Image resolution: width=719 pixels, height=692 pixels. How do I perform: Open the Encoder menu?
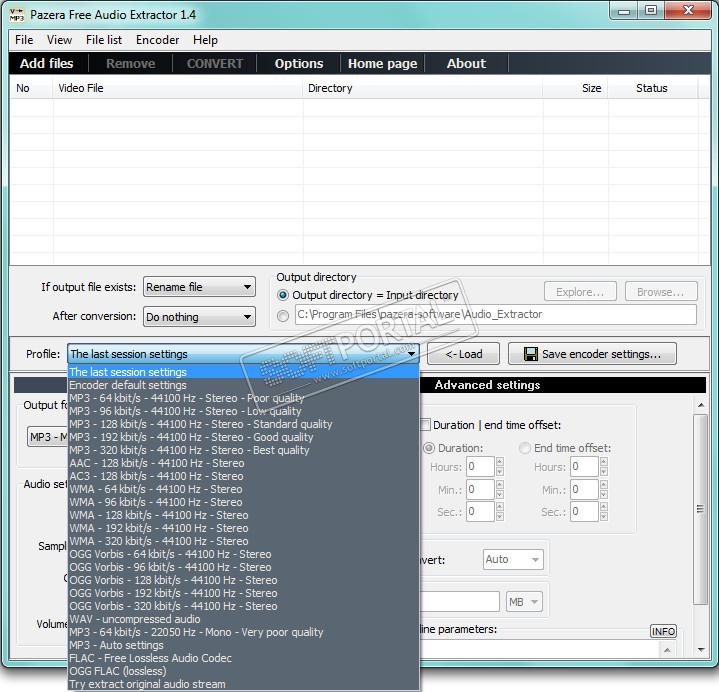coord(157,40)
